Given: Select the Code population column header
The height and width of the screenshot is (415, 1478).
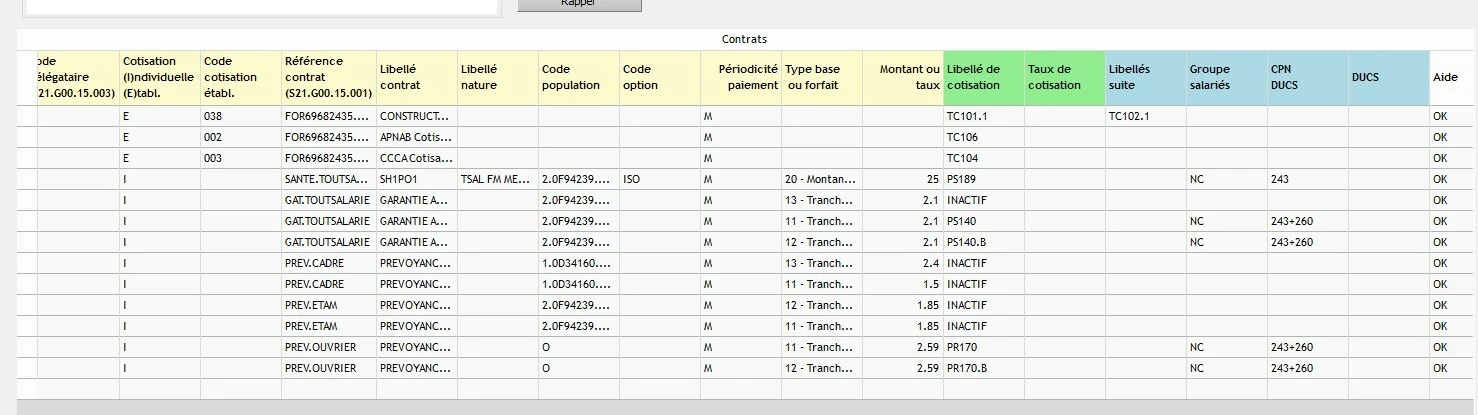Looking at the screenshot, I should coord(578,77).
